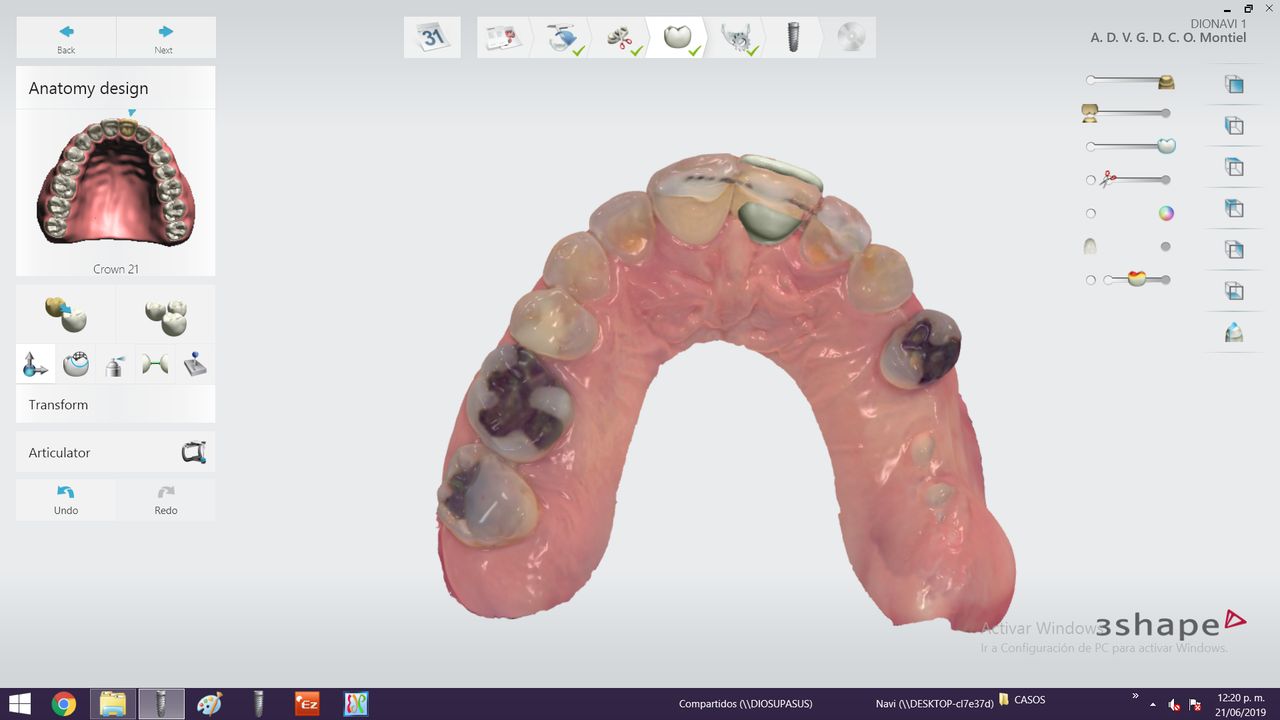
Task: Open the calendar icon in workflow bar
Action: 432,38
